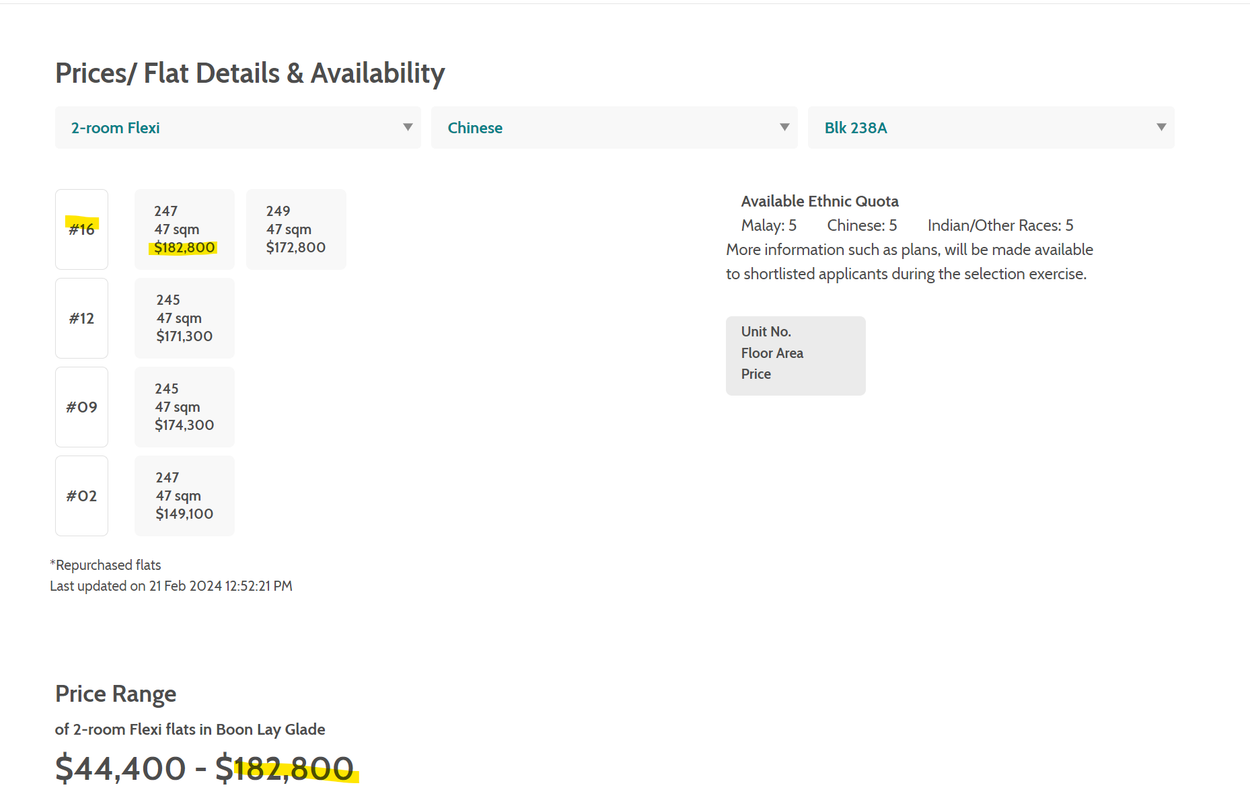Click the Last updated on 21 Feb 2024 text

coord(171,586)
